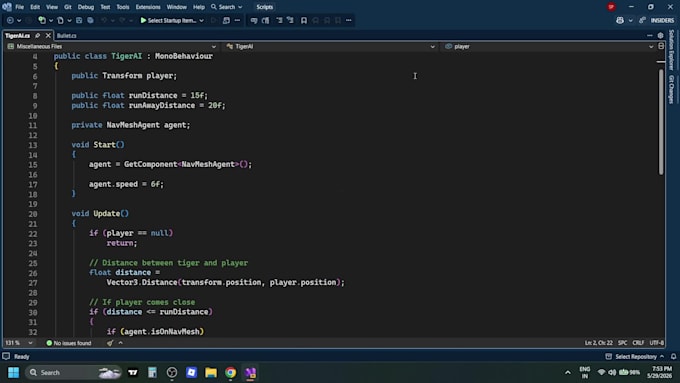This screenshot has width=680, height=383.
Task: Open the GitHub Copilot icon
Action: point(620,20)
